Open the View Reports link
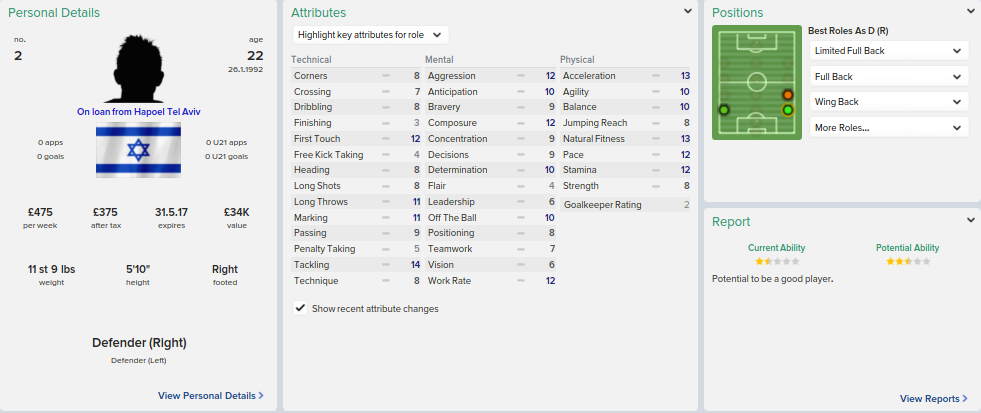The width and height of the screenshot is (981, 413). (929, 398)
